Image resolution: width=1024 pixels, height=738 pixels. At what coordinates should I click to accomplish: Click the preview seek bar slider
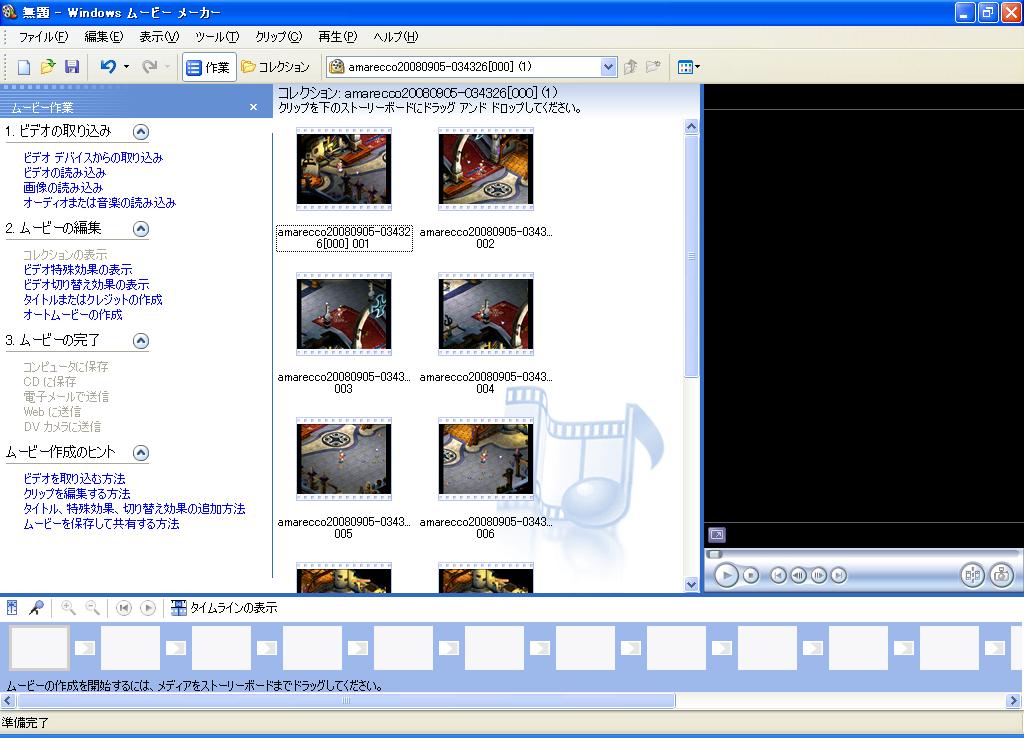(x=715, y=554)
